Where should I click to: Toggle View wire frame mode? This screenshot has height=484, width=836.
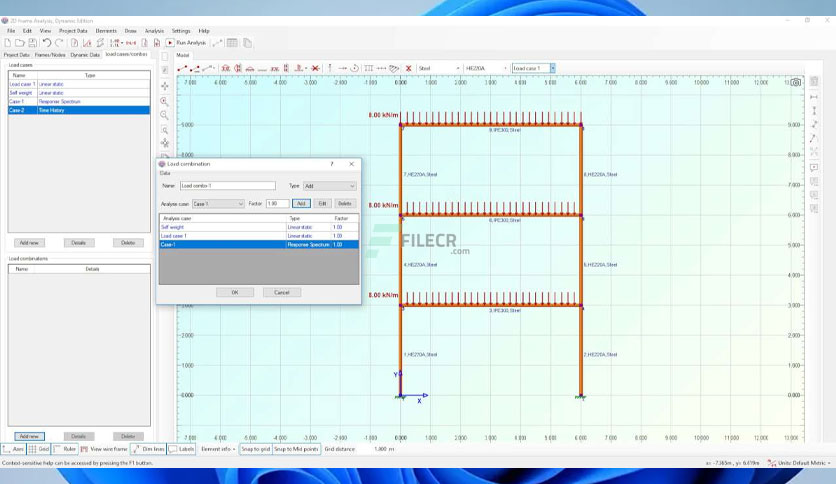104,449
